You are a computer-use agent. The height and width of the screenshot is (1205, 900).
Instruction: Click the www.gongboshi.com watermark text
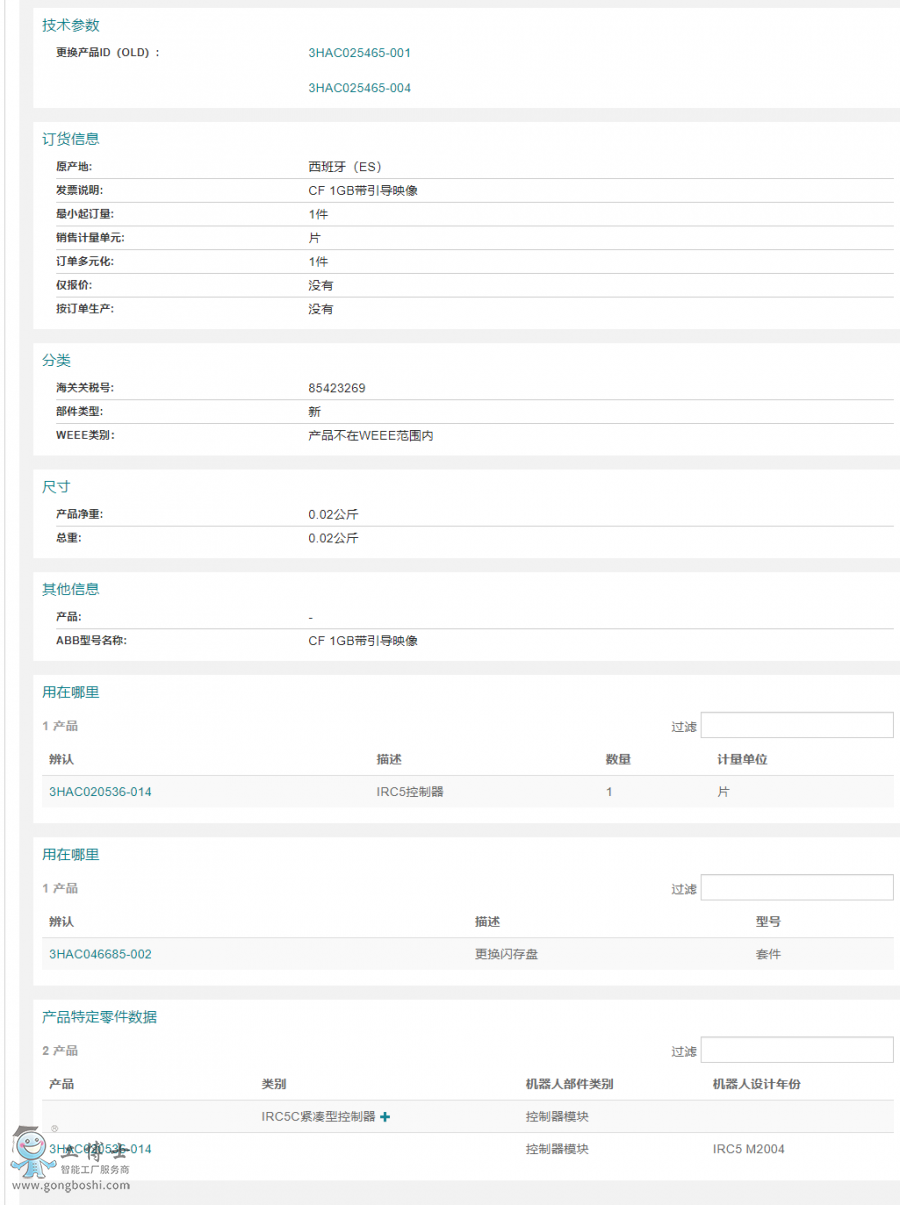[x=67, y=1186]
